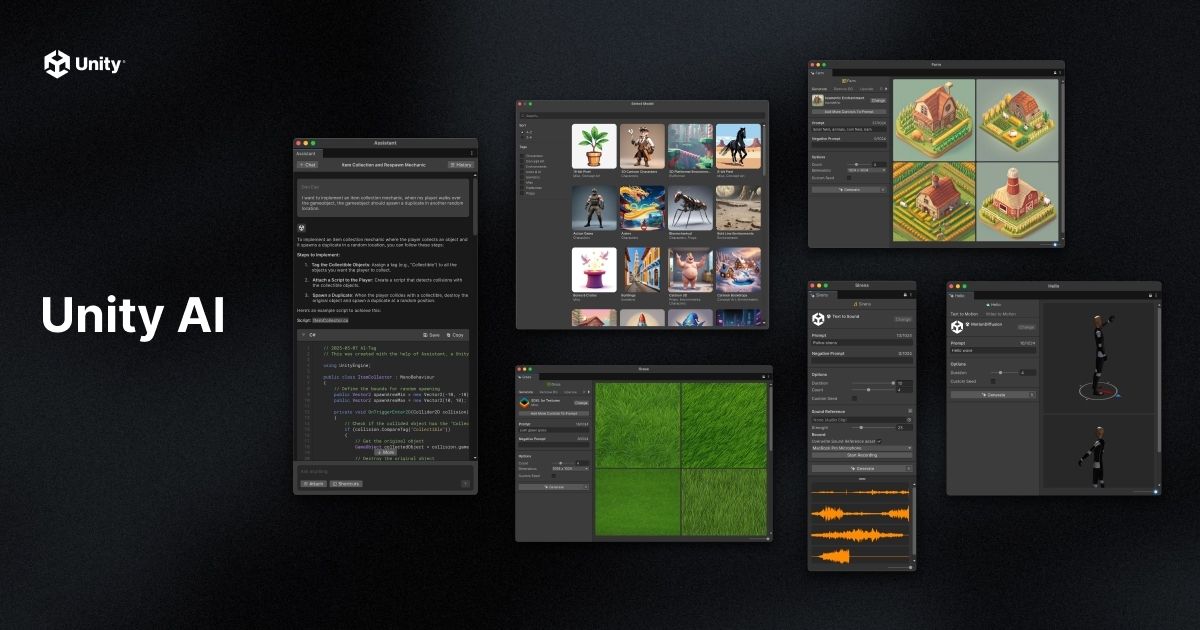This screenshot has height=630, width=1200.
Task: Click the search icon in the Generated Models window
Action: pyautogui.click(x=523, y=115)
